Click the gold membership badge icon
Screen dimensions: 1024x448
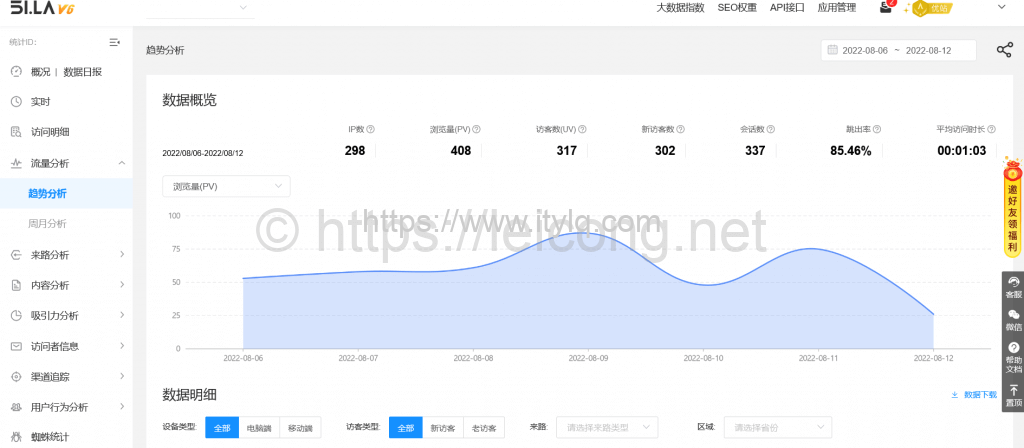[x=922, y=8]
